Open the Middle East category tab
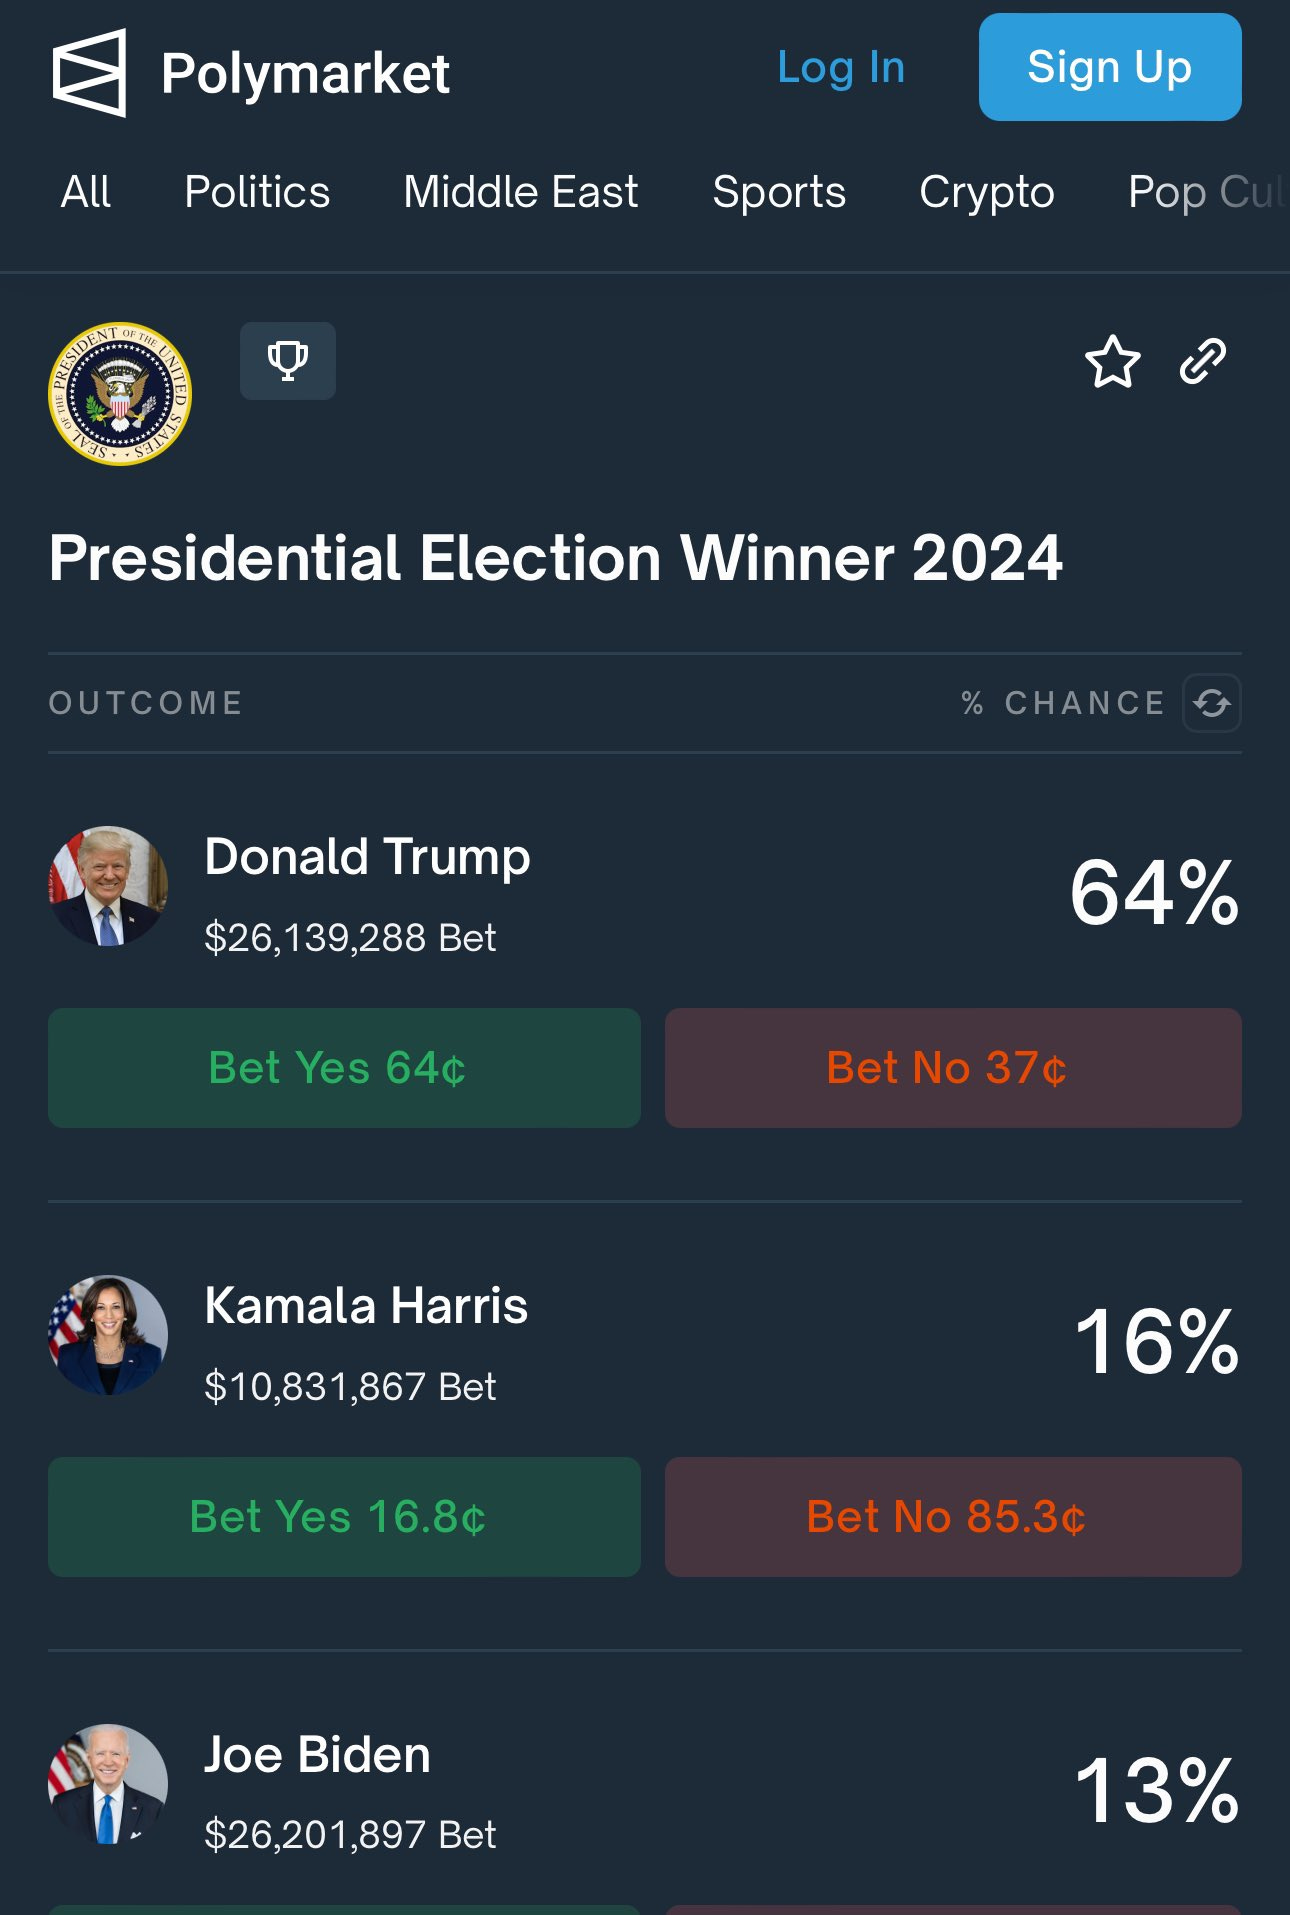Screen dimensions: 1290x1915 (x=521, y=192)
